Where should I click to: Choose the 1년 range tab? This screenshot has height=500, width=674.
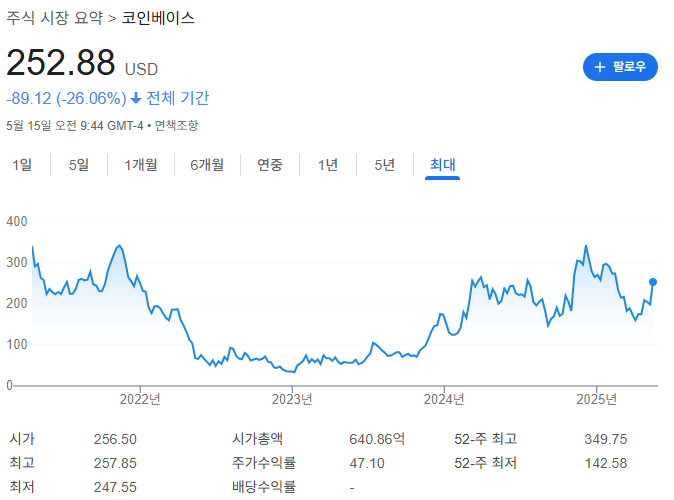(328, 165)
